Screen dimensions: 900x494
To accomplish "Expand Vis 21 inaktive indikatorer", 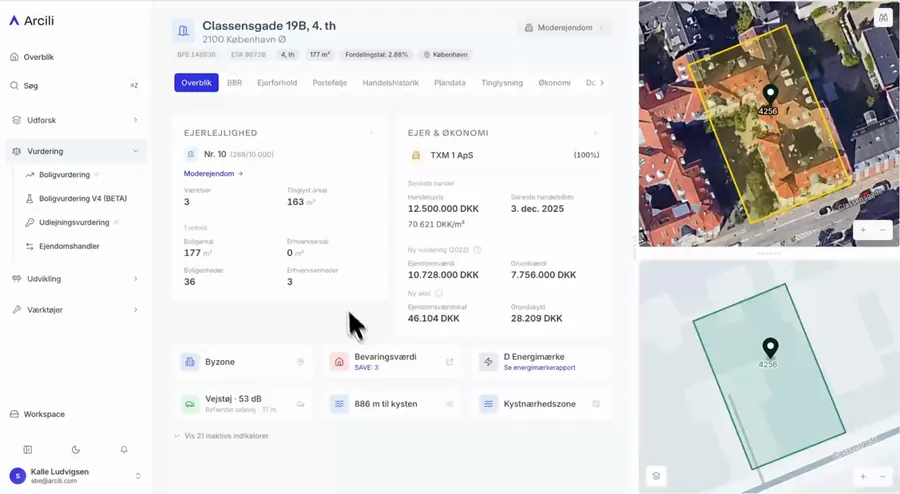I will 222,436.
